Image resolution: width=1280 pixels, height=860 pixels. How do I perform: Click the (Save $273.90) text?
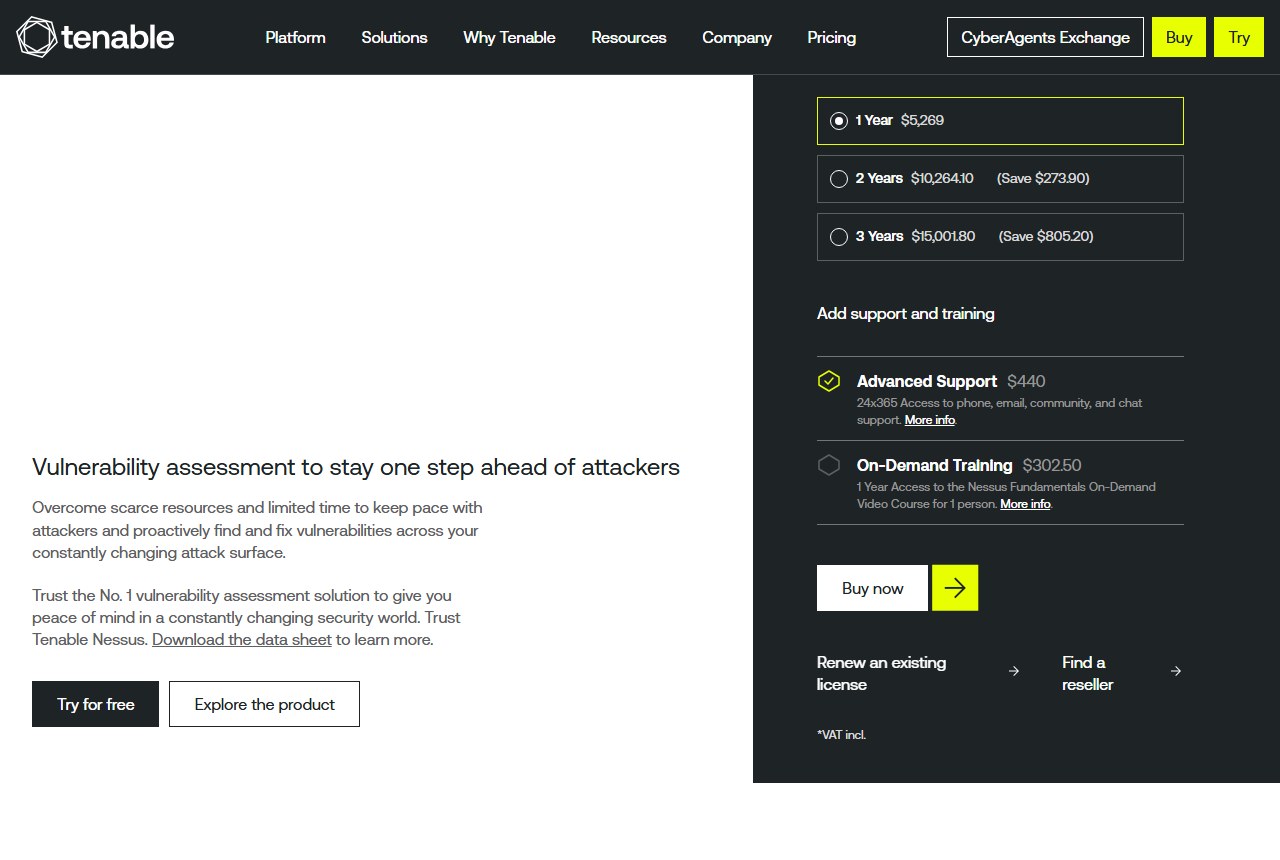(x=1043, y=178)
